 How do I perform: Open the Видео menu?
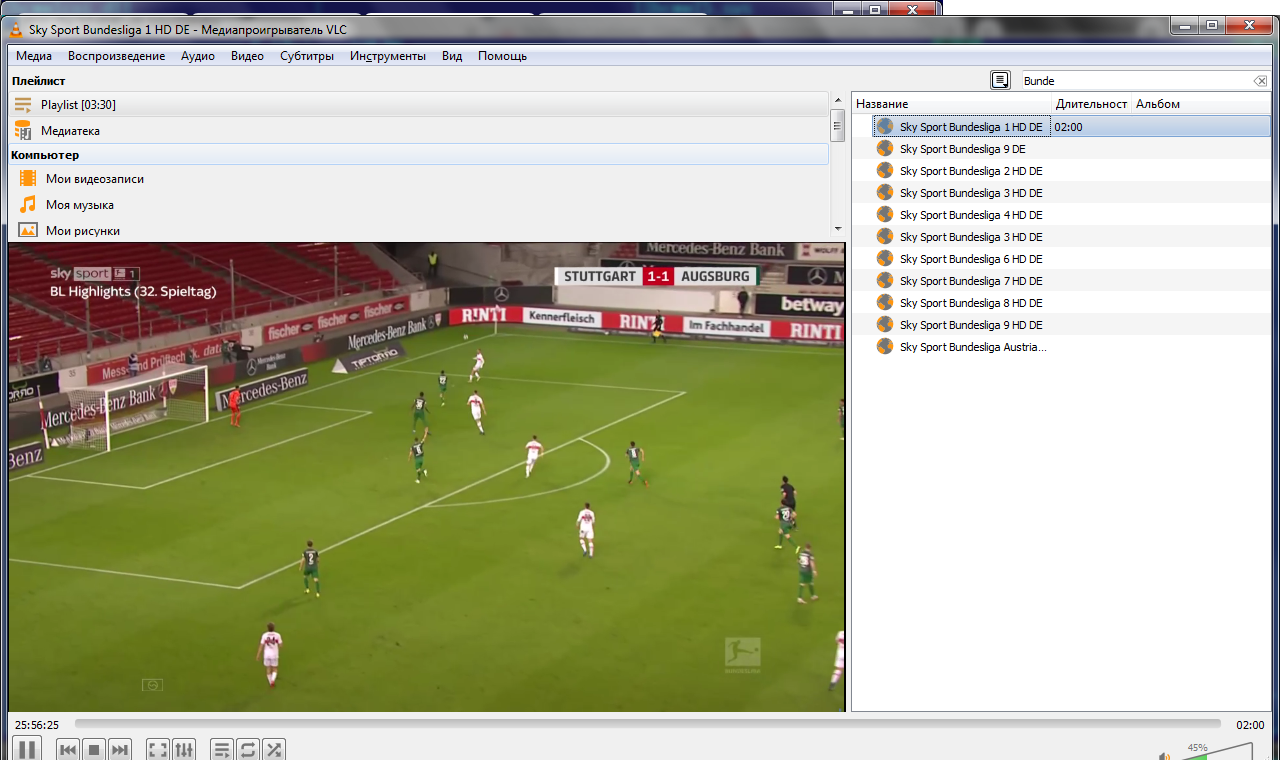(x=247, y=56)
